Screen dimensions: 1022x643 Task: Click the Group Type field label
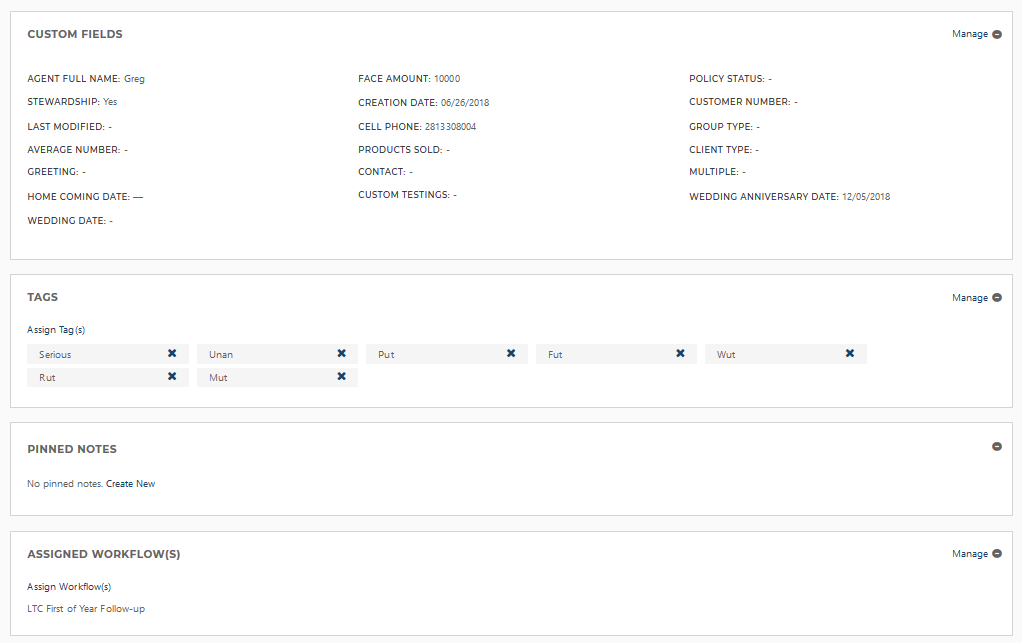tap(721, 126)
